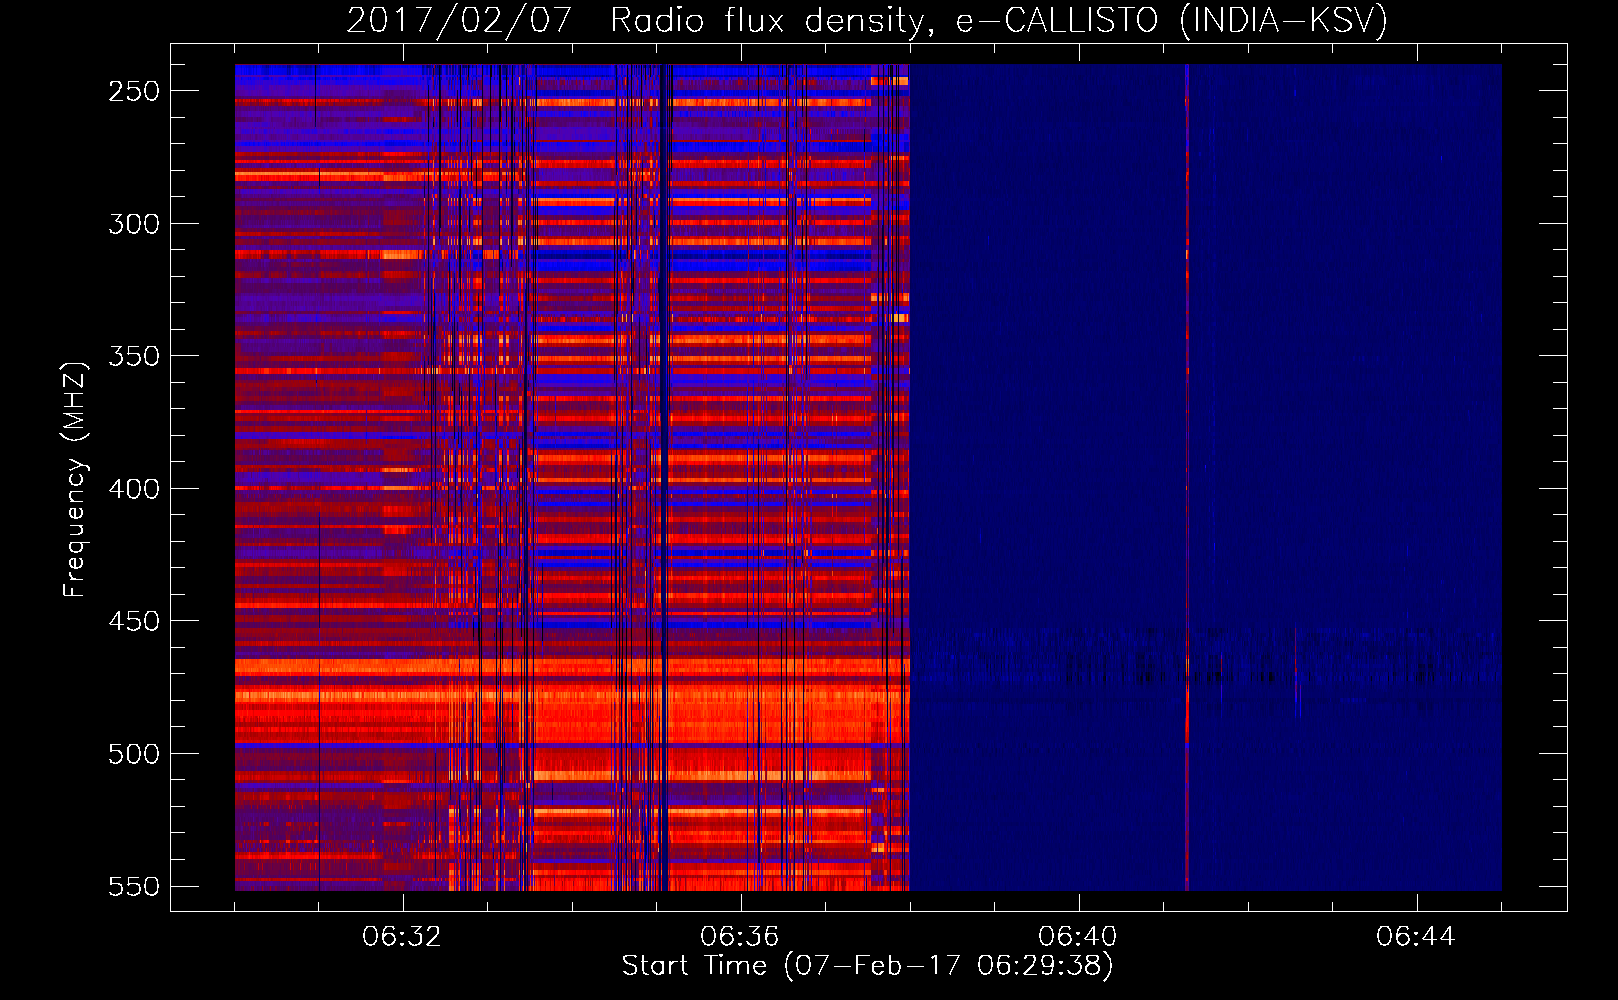Select the 400 frequency tick label
1618x1000 pixels.
(134, 489)
